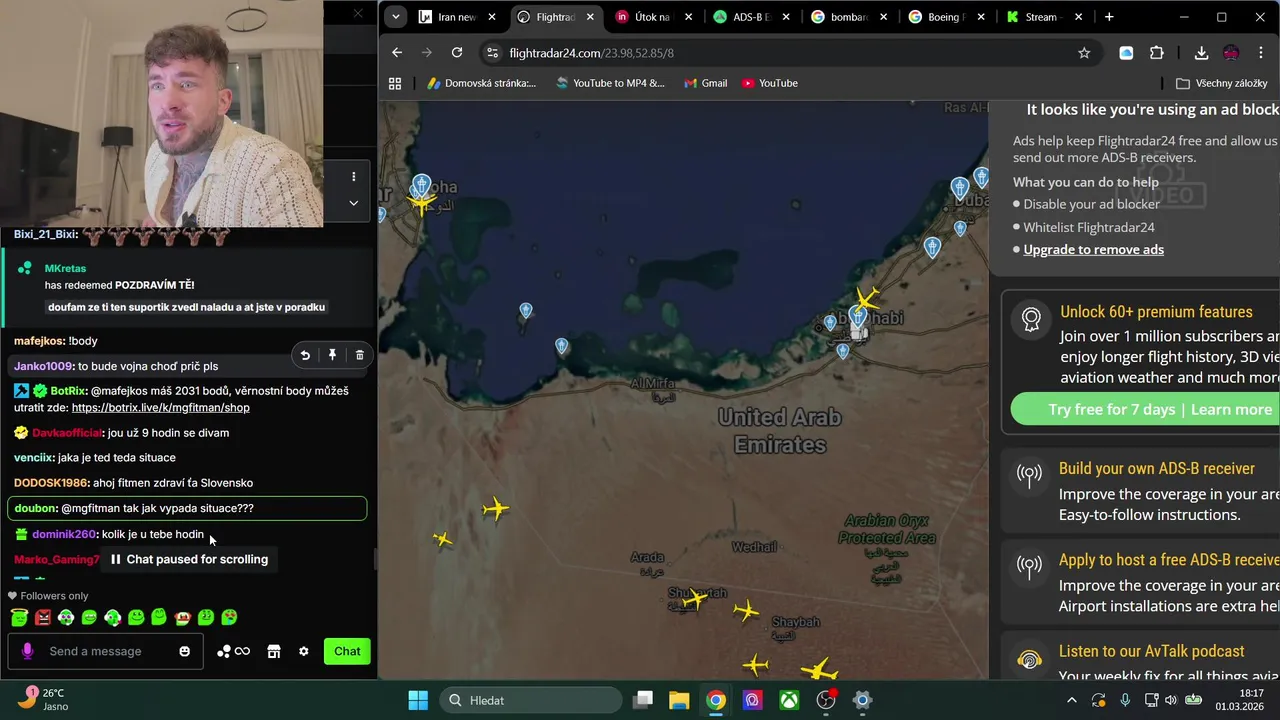Image resolution: width=1280 pixels, height=720 pixels.
Task: Pin the highlighted chat message
Action: 332,355
